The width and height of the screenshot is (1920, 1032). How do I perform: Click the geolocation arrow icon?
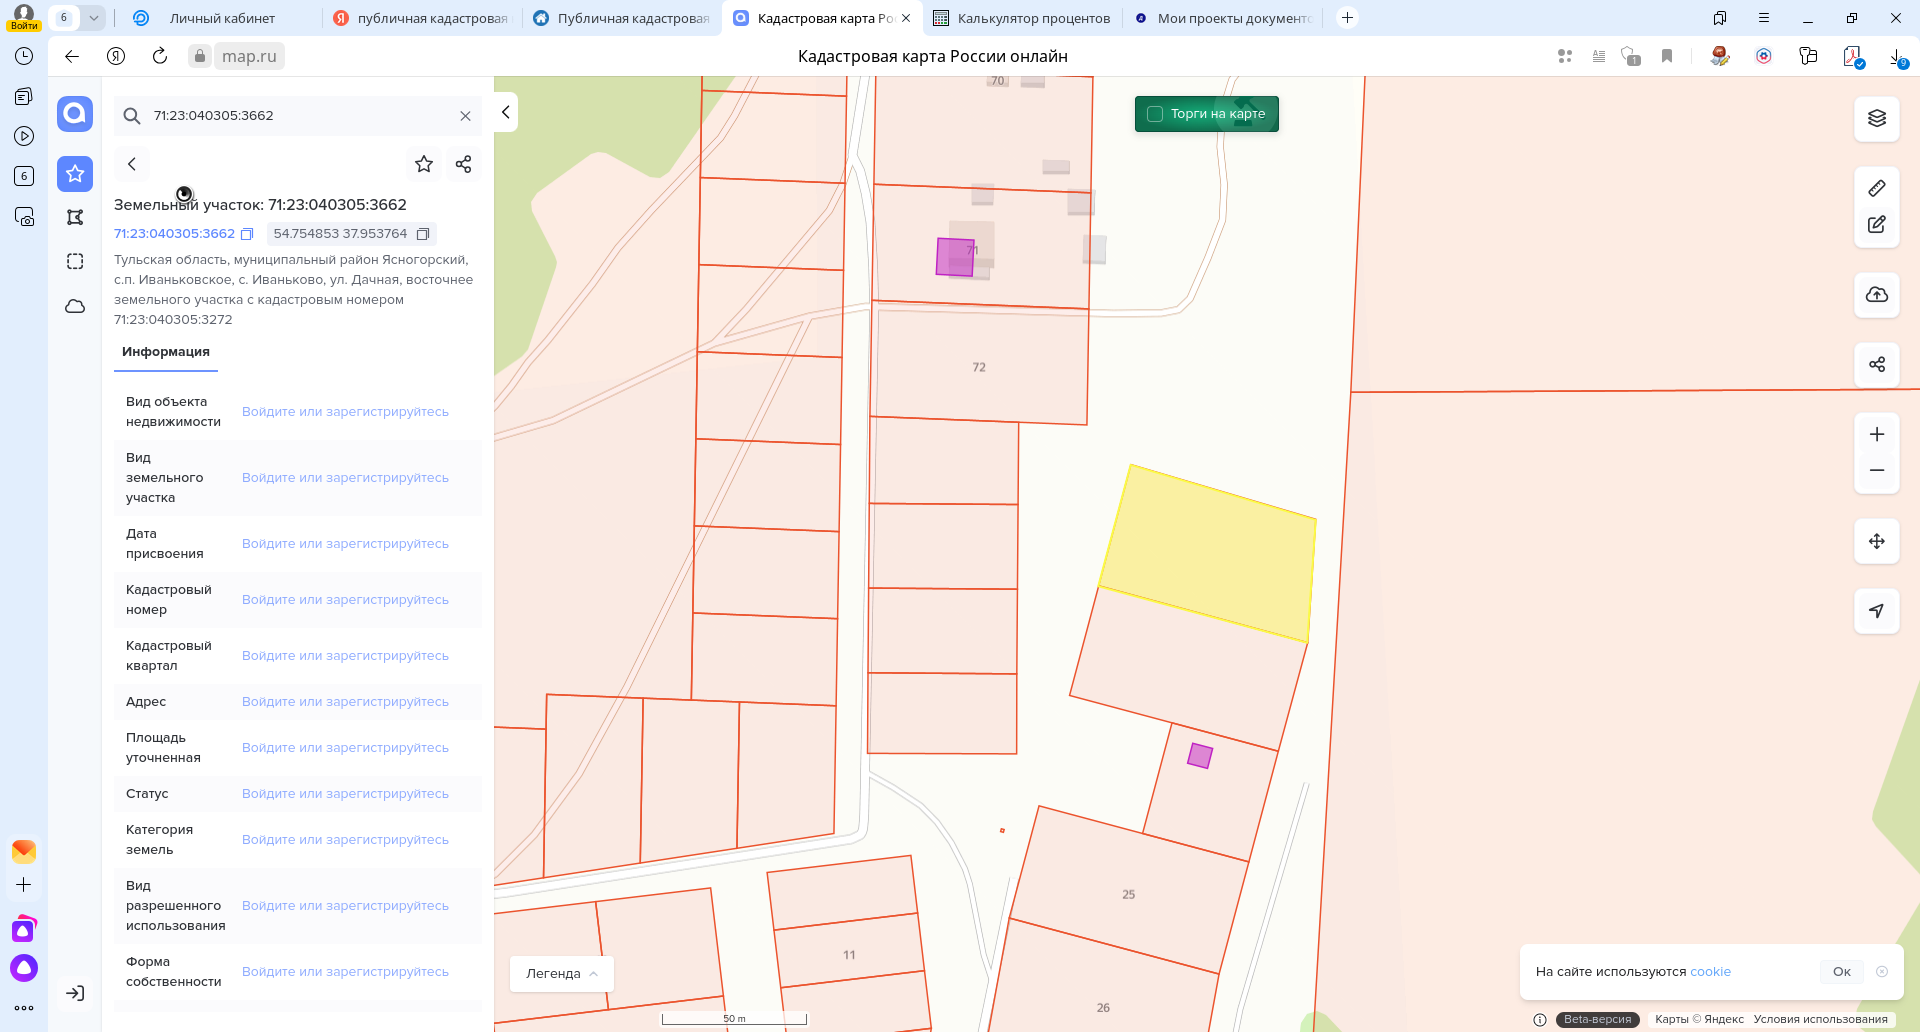pyautogui.click(x=1876, y=610)
